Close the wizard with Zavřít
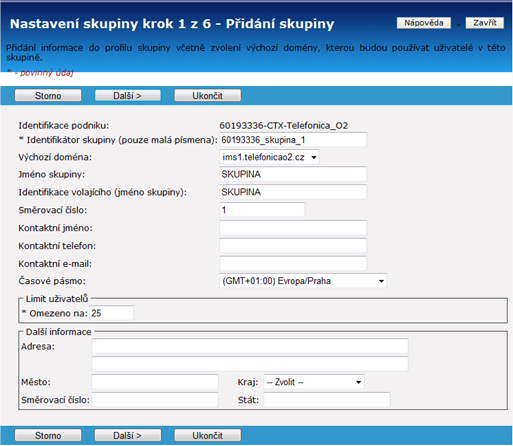This screenshot has height=446, width=513. (485, 23)
